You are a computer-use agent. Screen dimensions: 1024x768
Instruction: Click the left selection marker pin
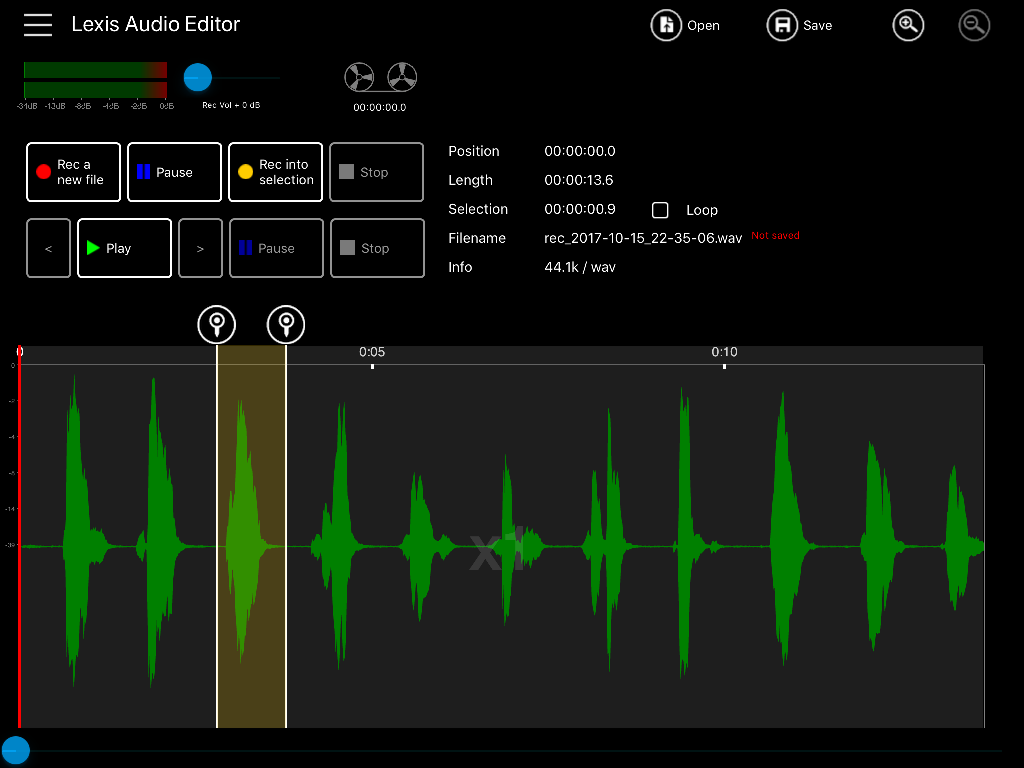[217, 324]
